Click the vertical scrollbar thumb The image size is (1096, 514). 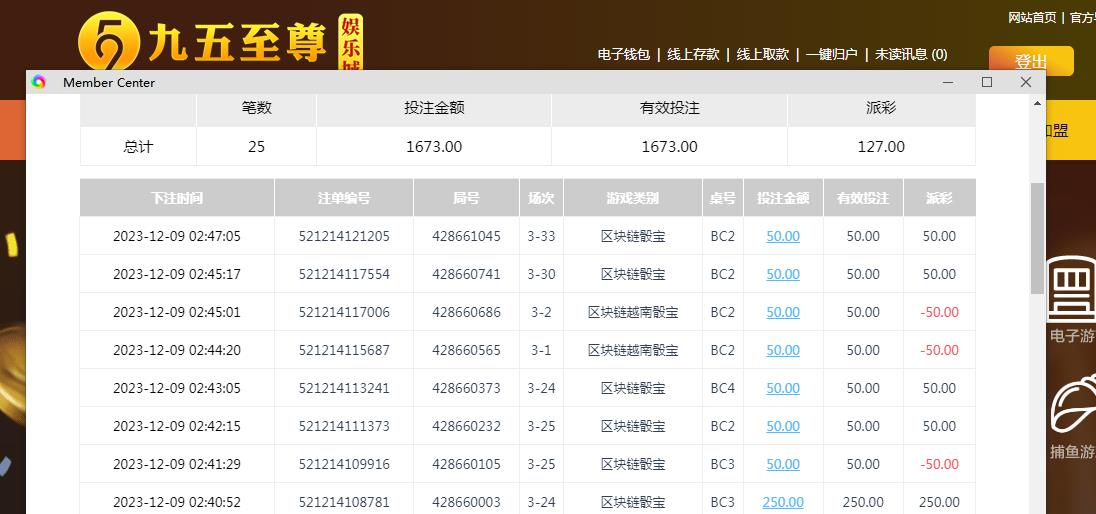pyautogui.click(x=1037, y=238)
